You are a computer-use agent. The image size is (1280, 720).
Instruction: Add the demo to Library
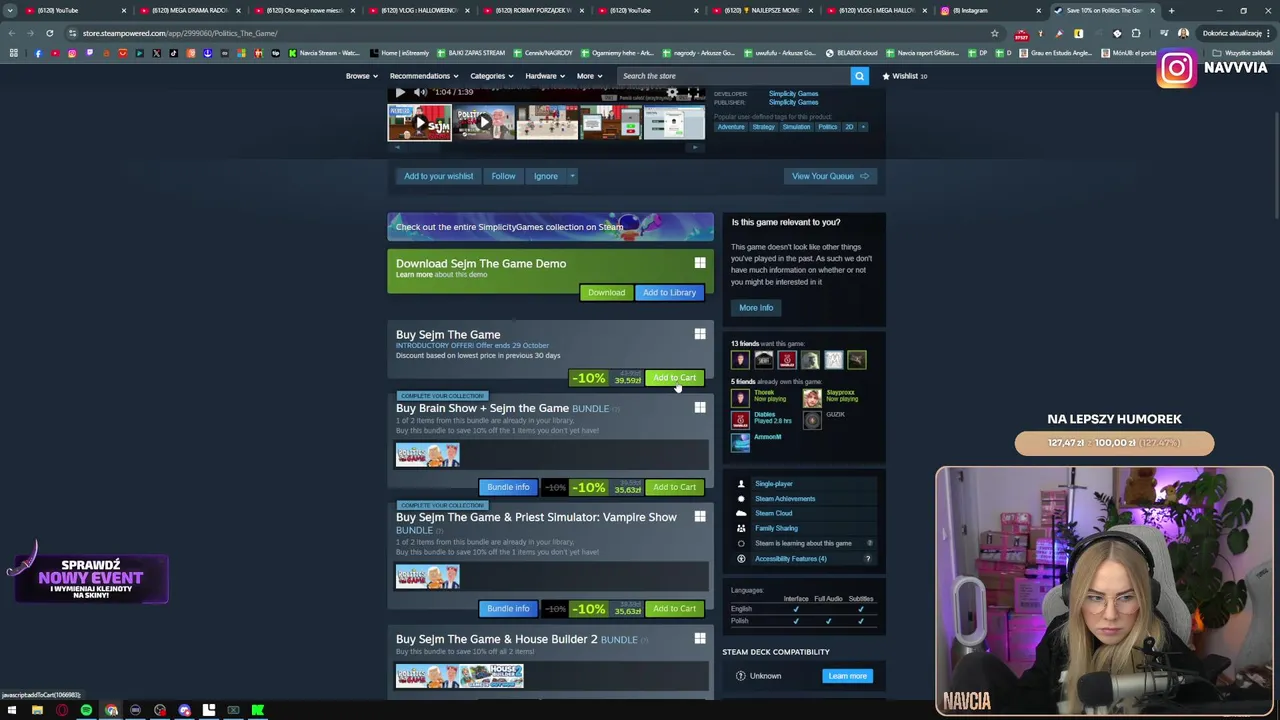tap(669, 293)
